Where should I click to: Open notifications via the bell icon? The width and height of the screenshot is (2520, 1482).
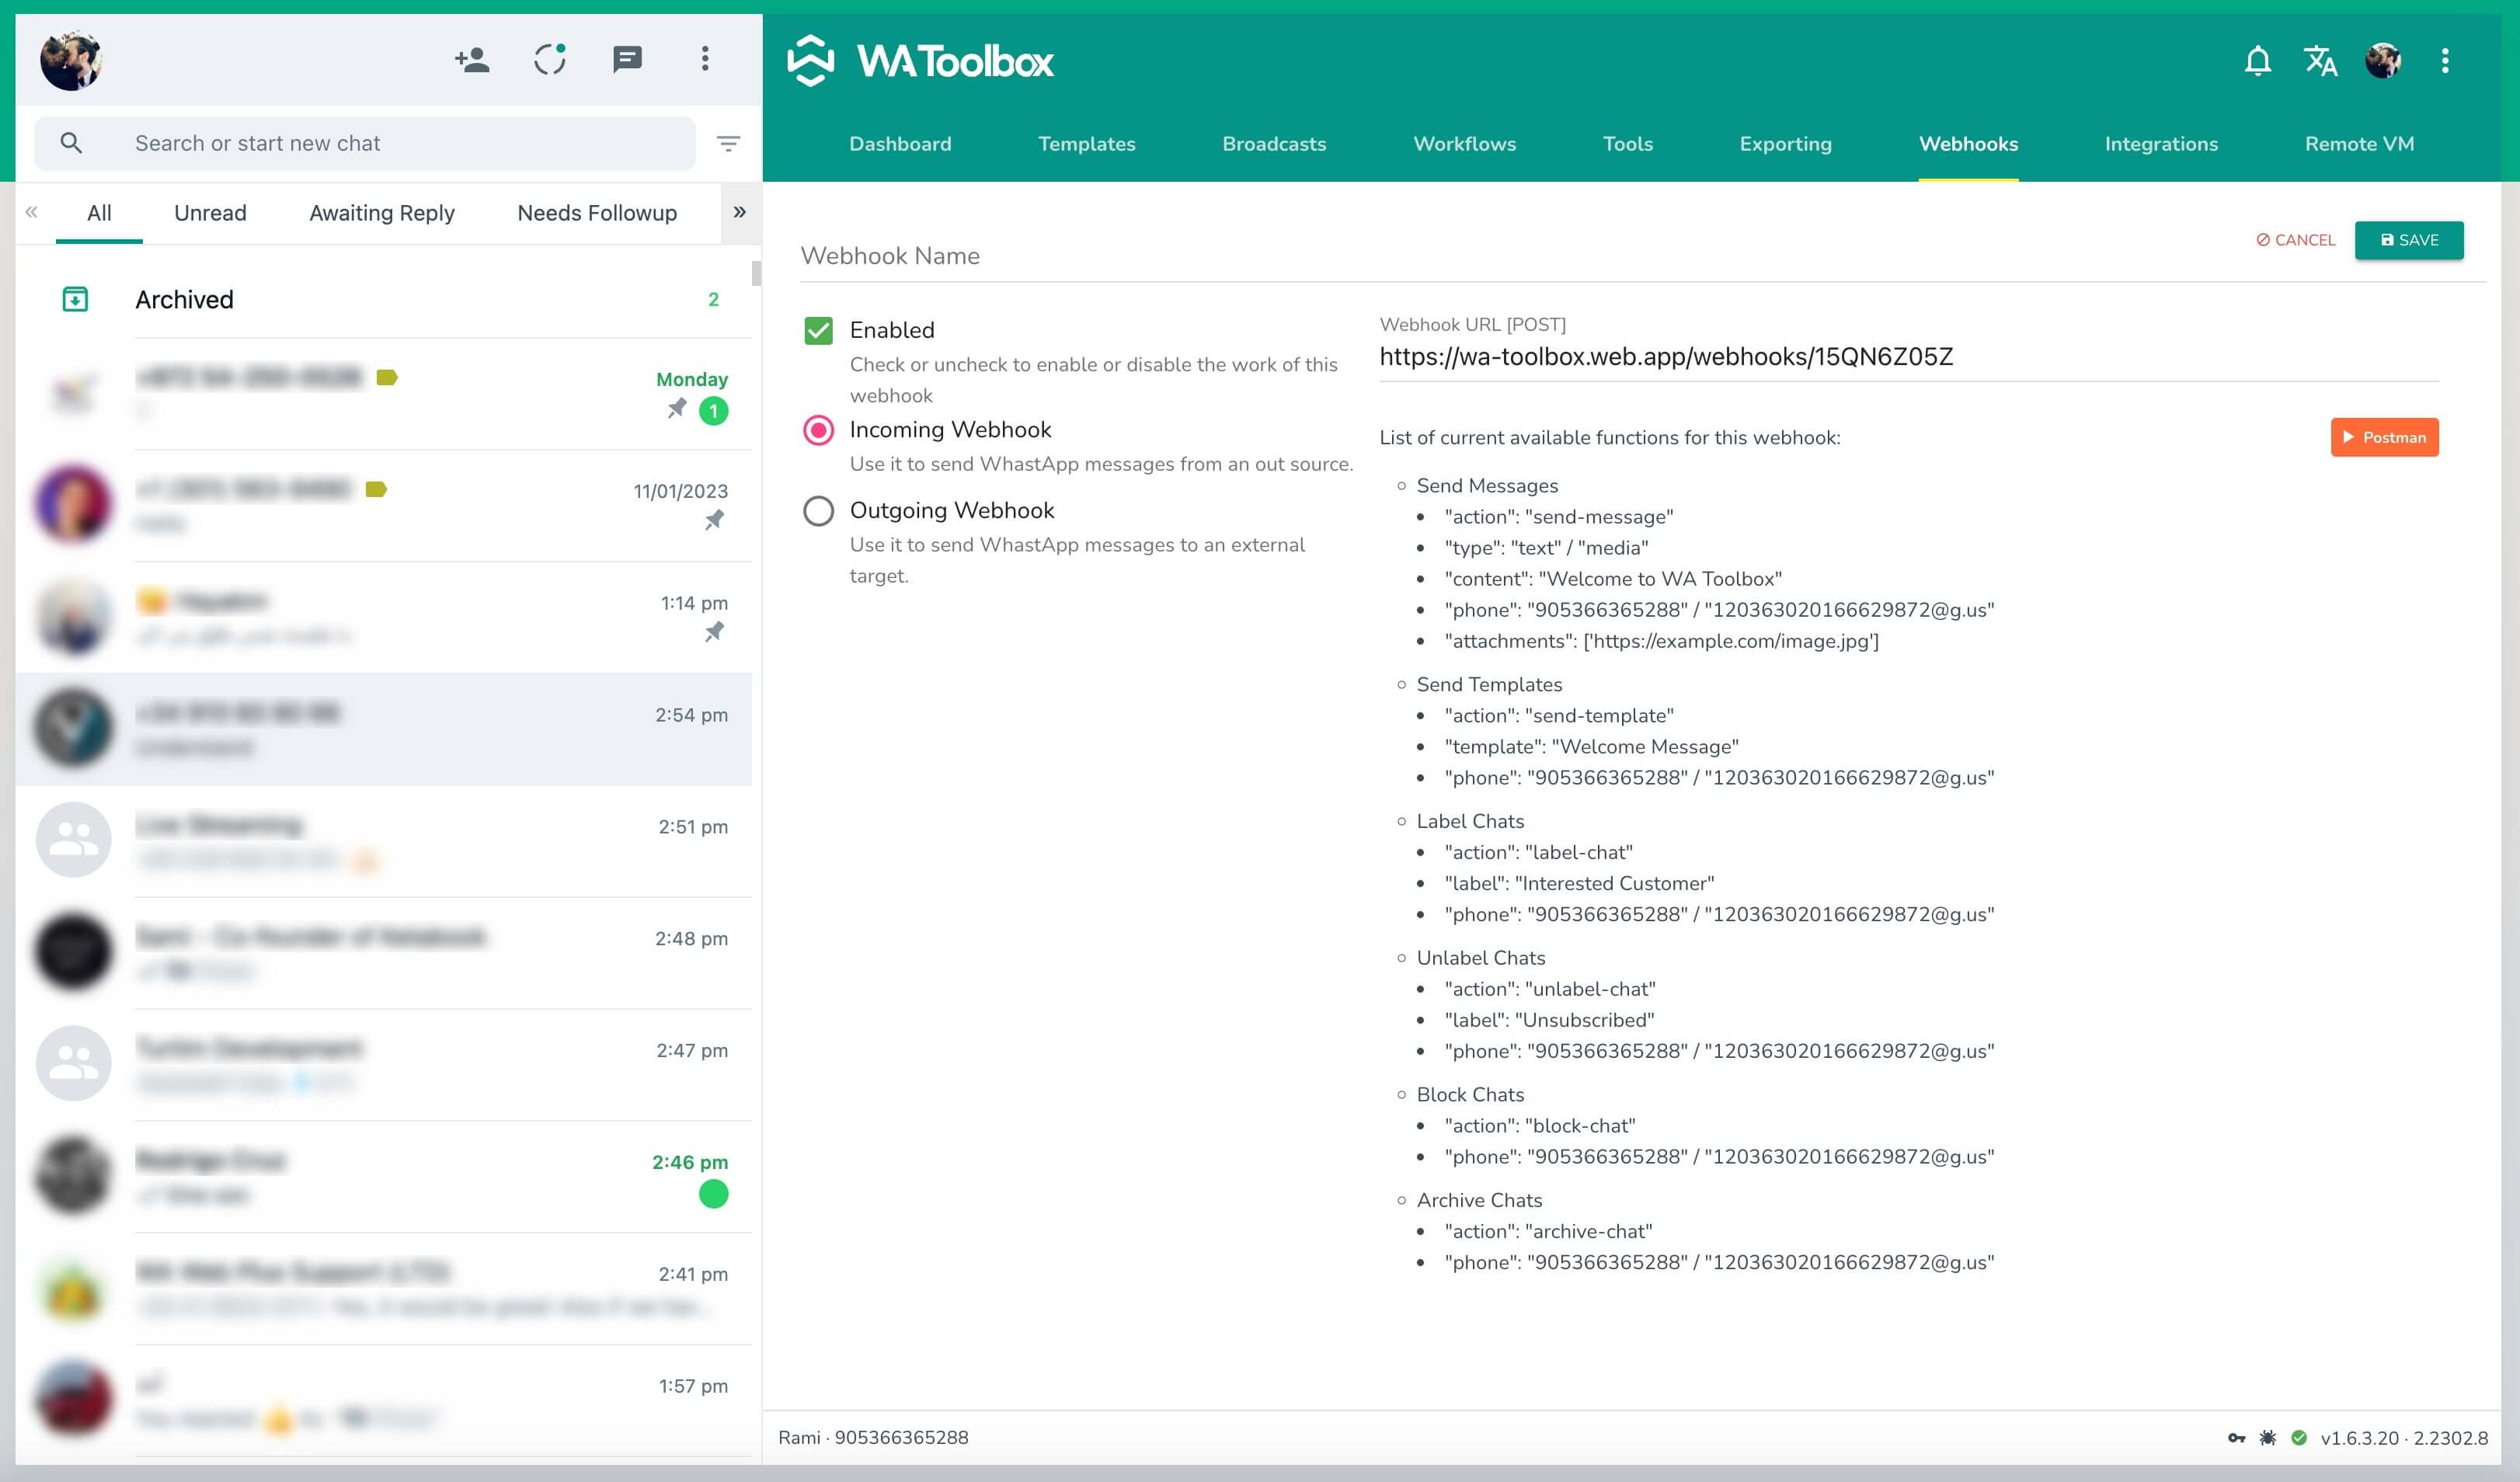coord(2257,60)
